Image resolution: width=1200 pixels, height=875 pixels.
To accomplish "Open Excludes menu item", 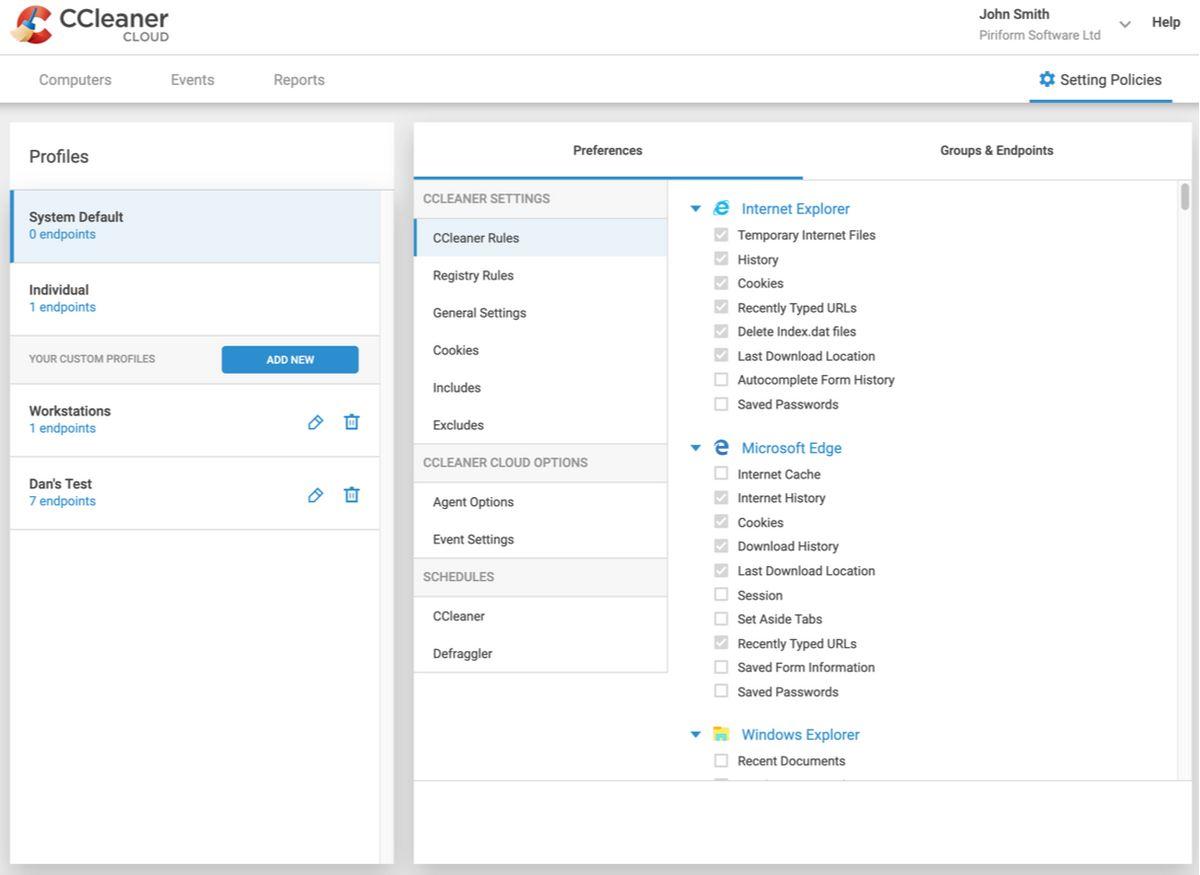I will click(540, 425).
